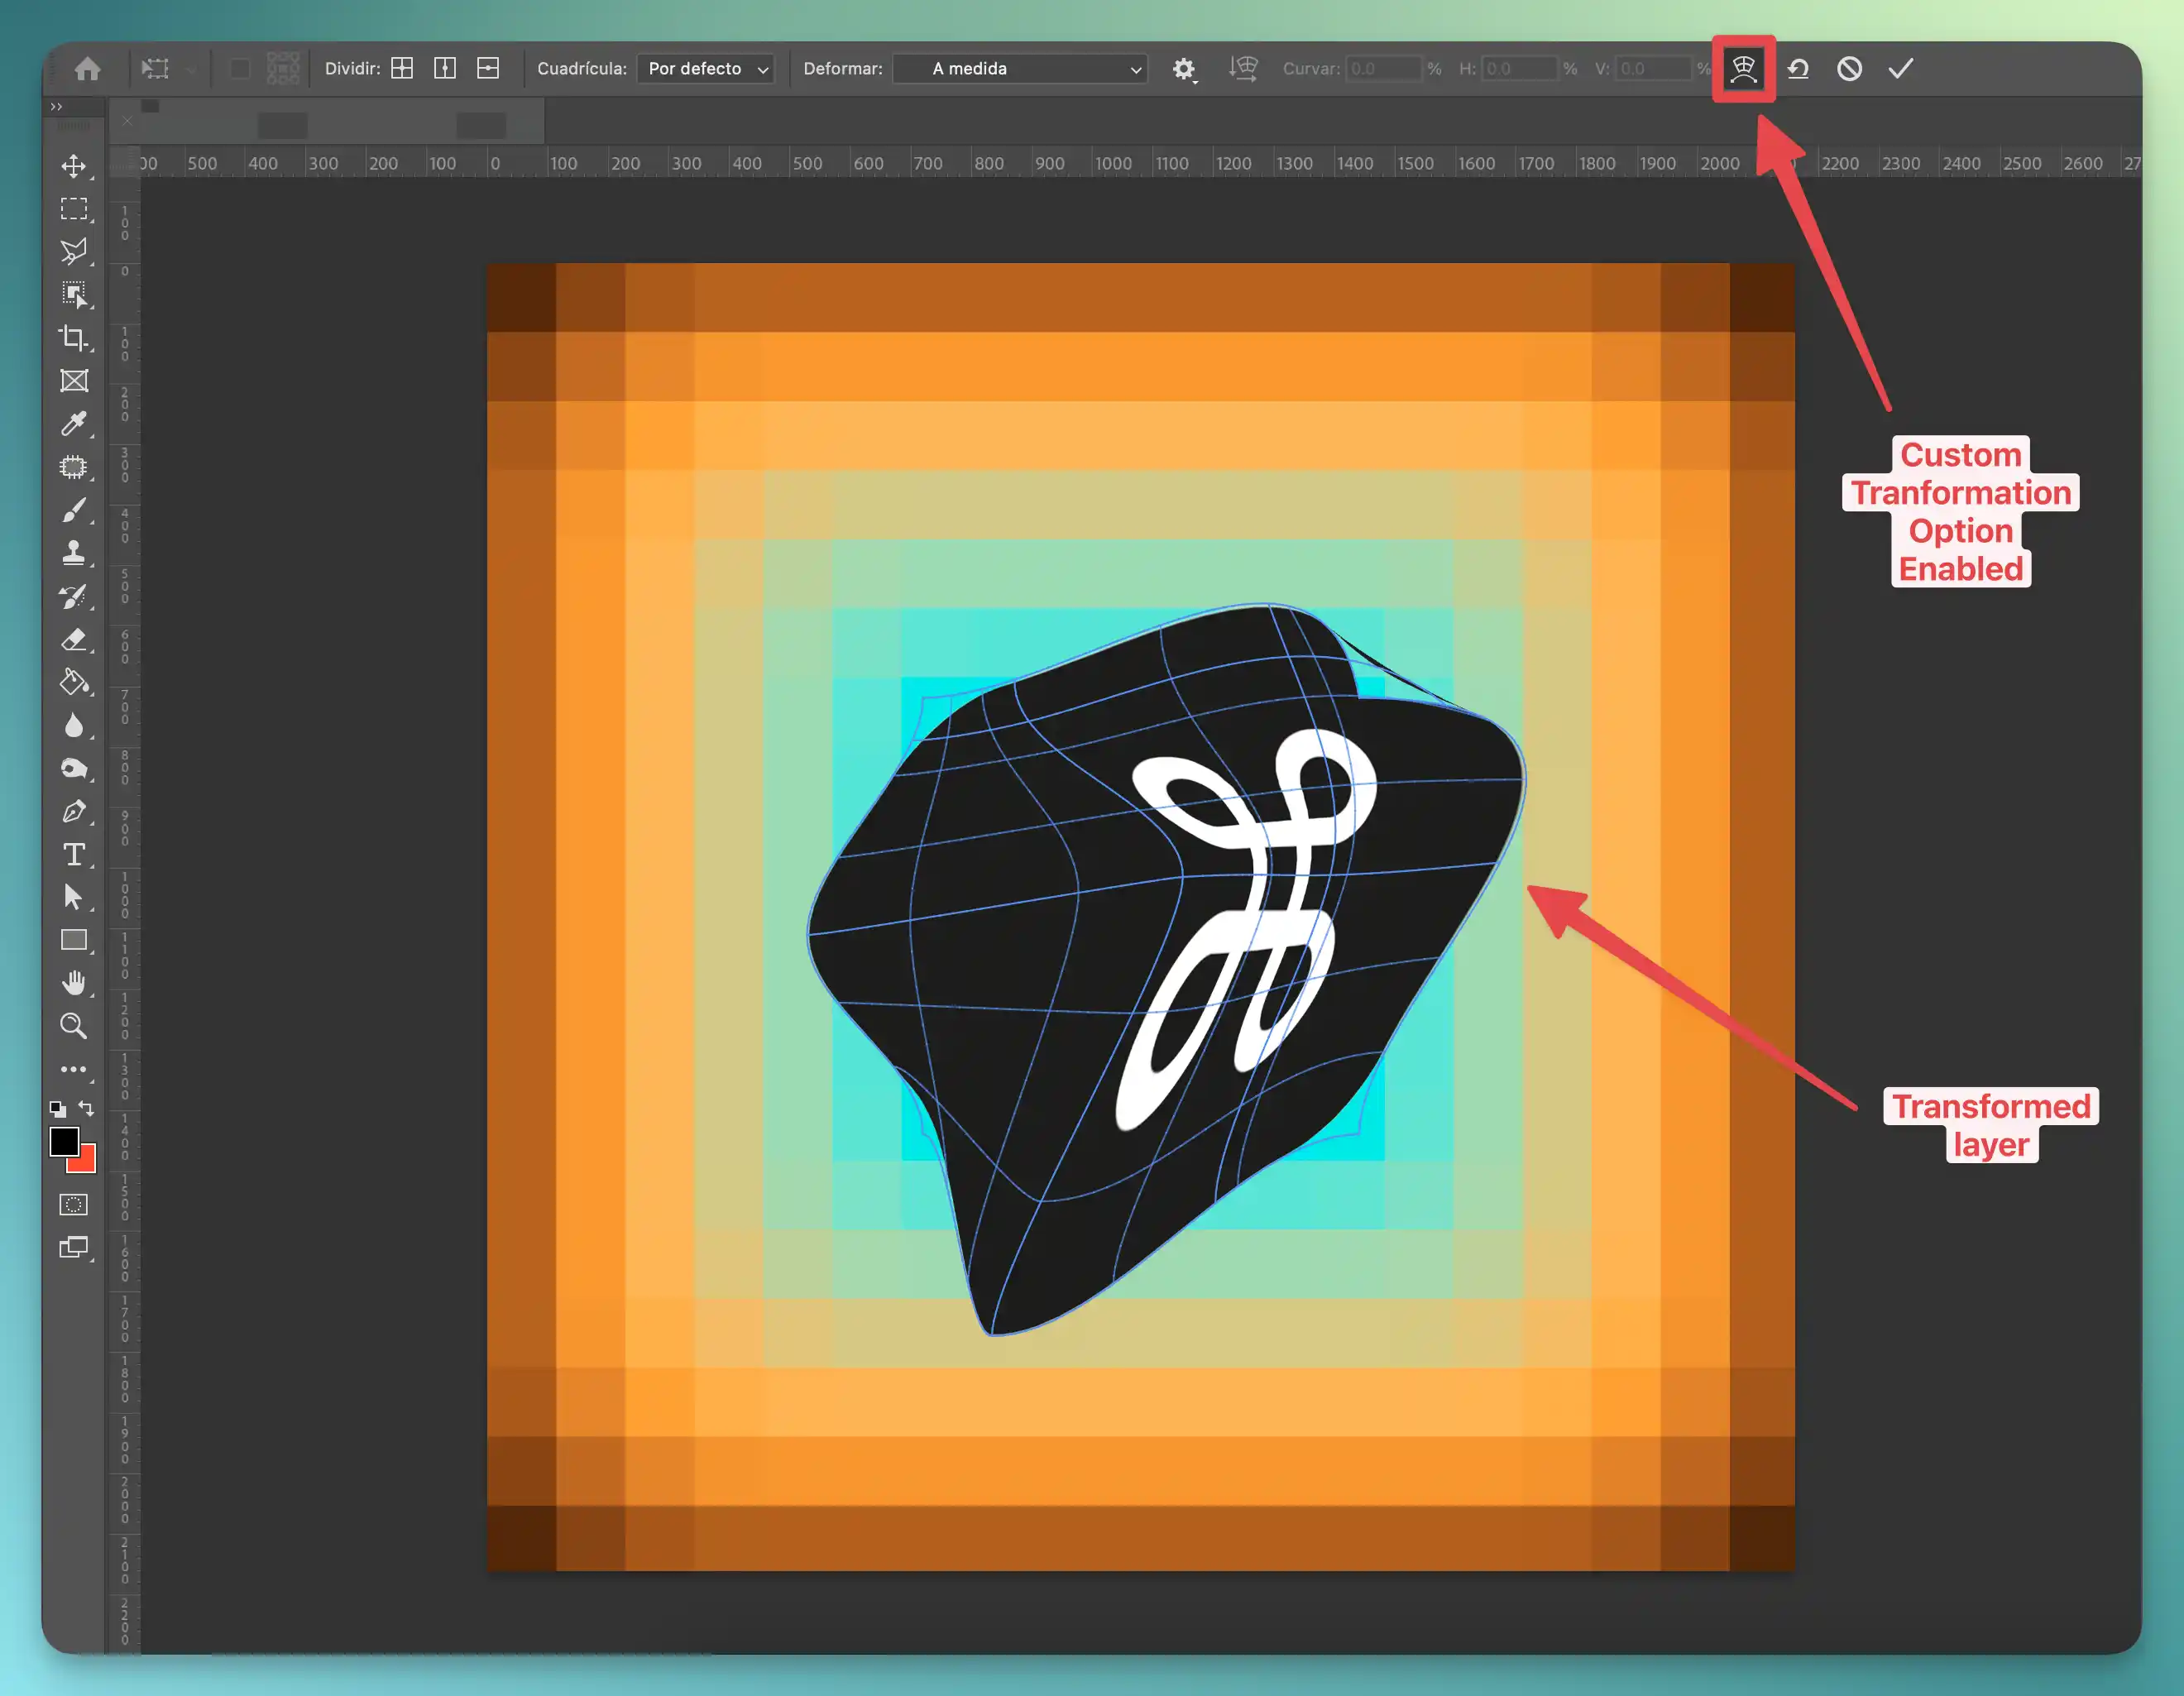Viewport: 2184px width, 1696px height.
Task: Swap foreground and background colors
Action: pyautogui.click(x=87, y=1109)
